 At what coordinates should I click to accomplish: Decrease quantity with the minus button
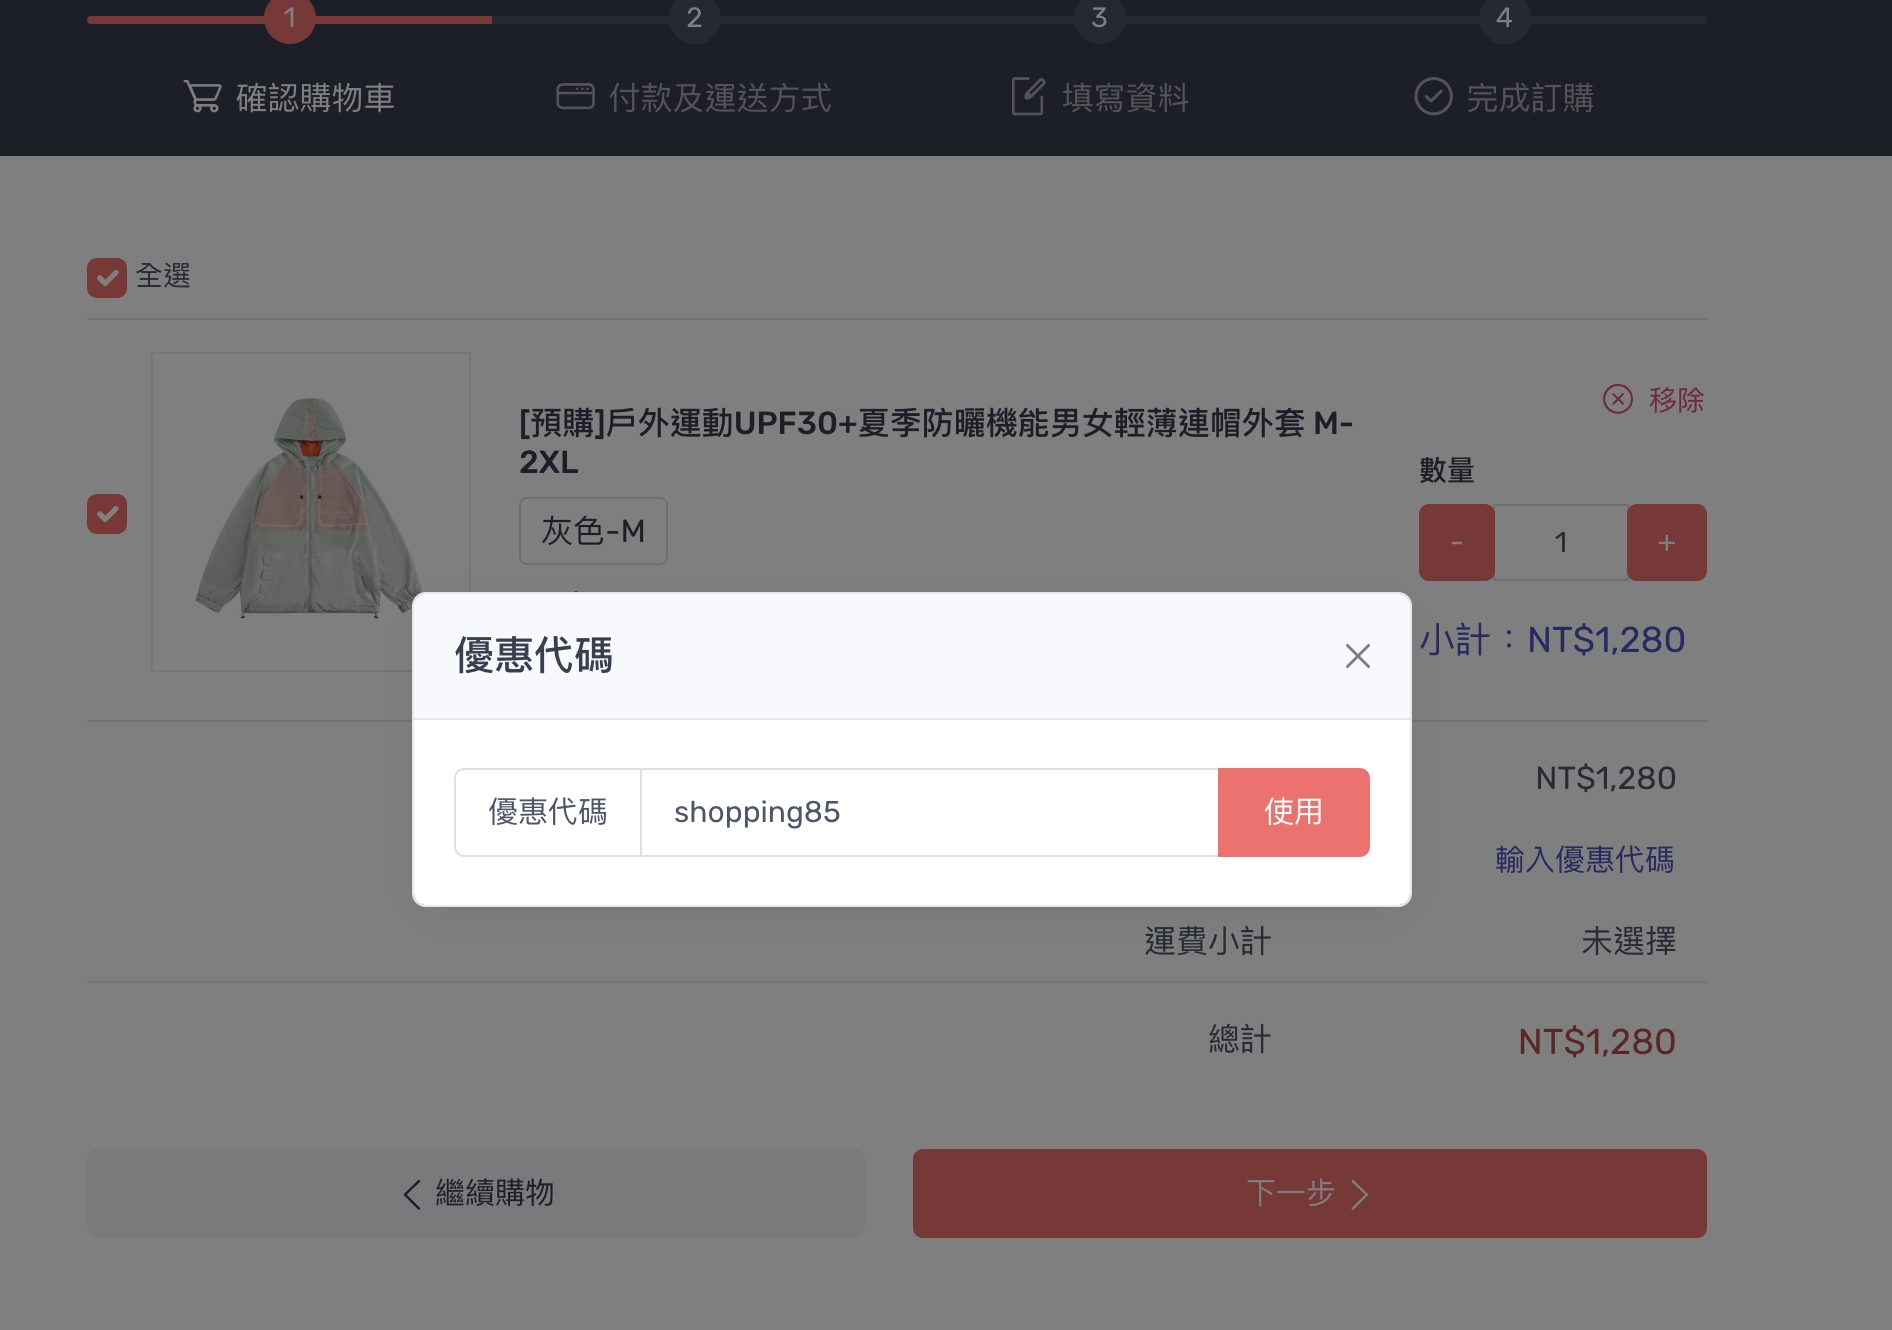[1456, 542]
